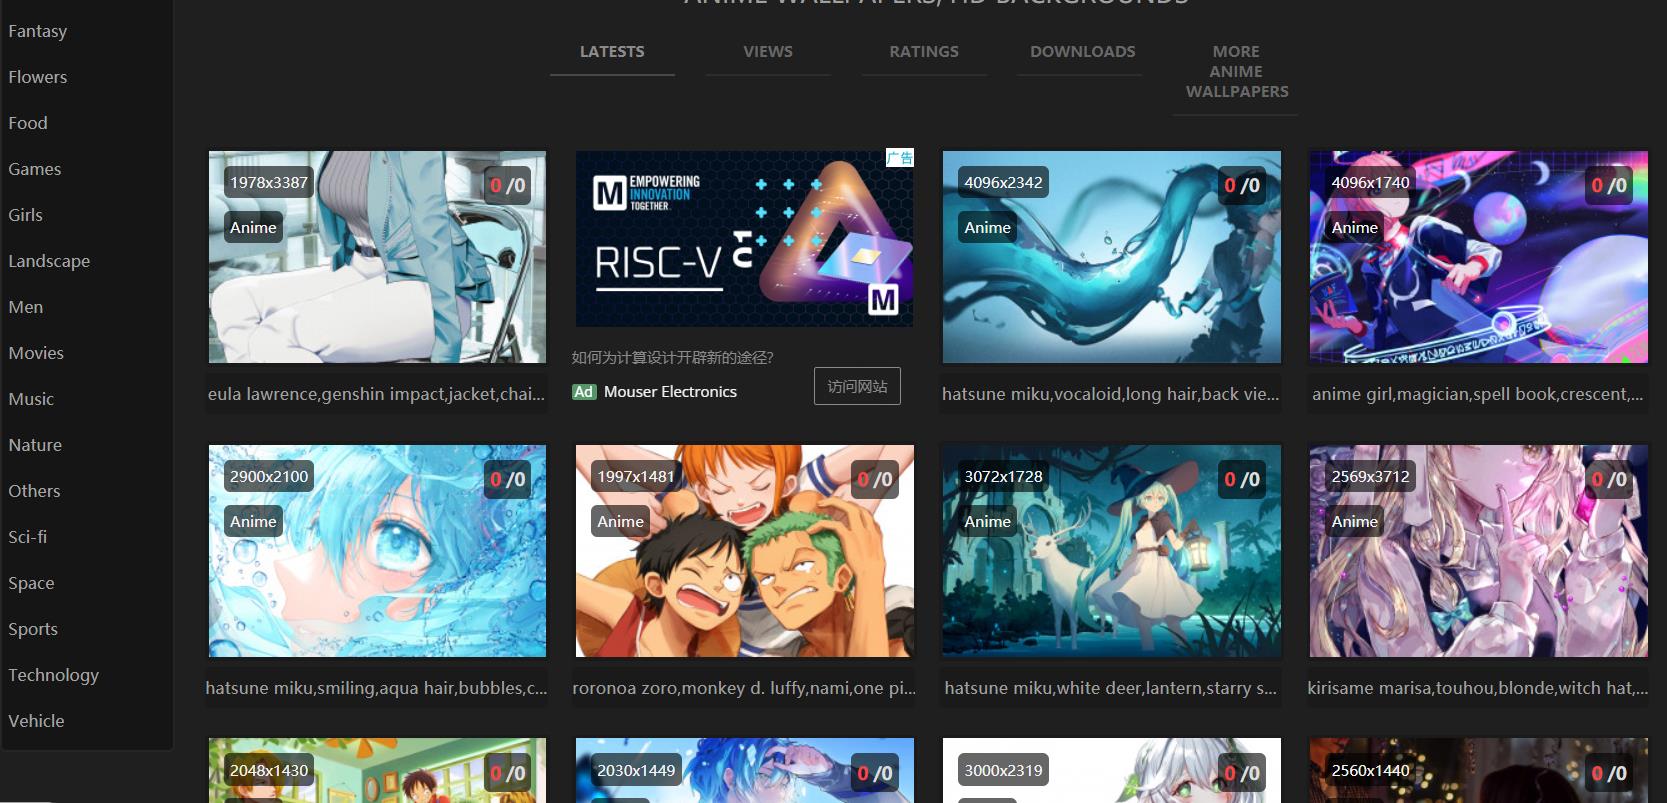Select the Sci-fi category
1667x803 pixels.
tap(28, 537)
